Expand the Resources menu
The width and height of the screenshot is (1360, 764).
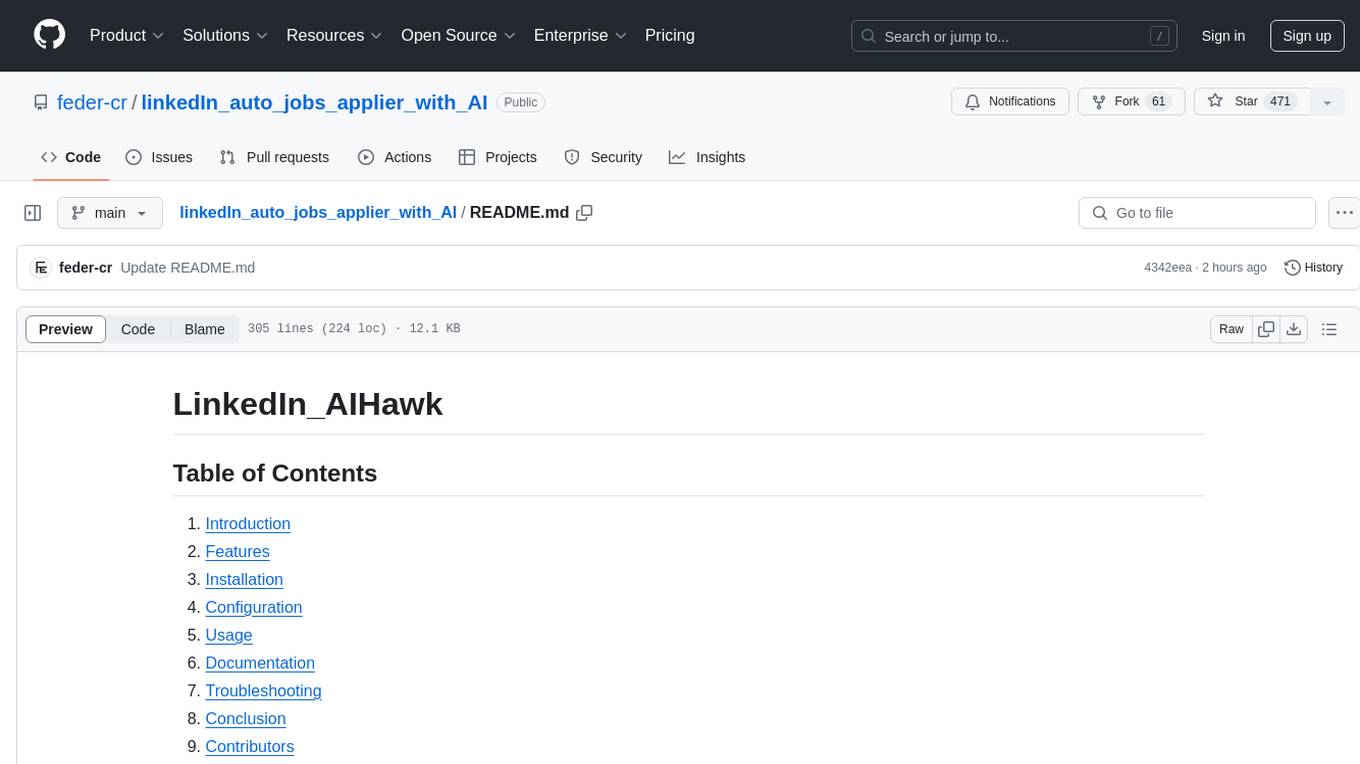[x=334, y=35]
